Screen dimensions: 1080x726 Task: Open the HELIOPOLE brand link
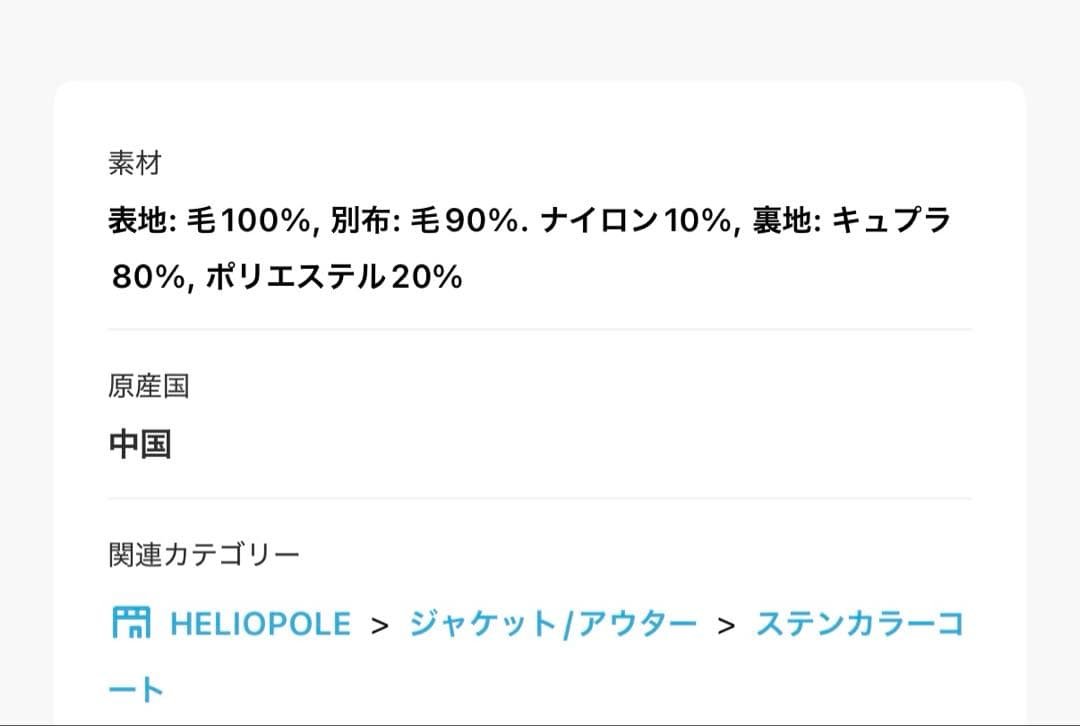tap(260, 624)
